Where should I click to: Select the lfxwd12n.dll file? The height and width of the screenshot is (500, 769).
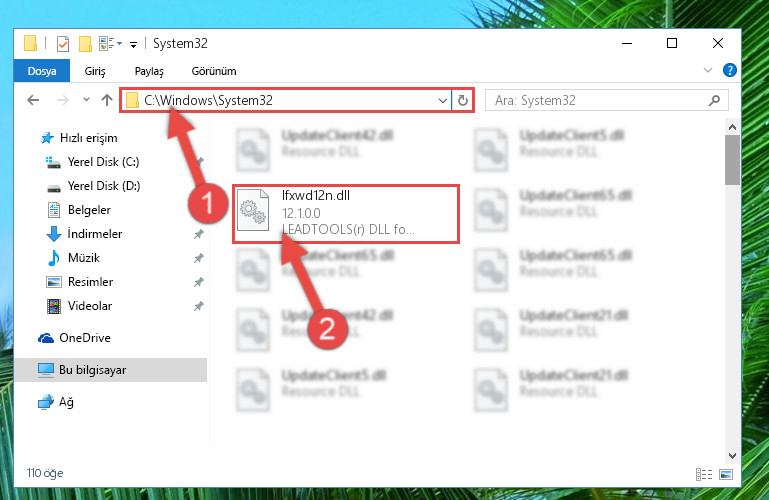346,214
